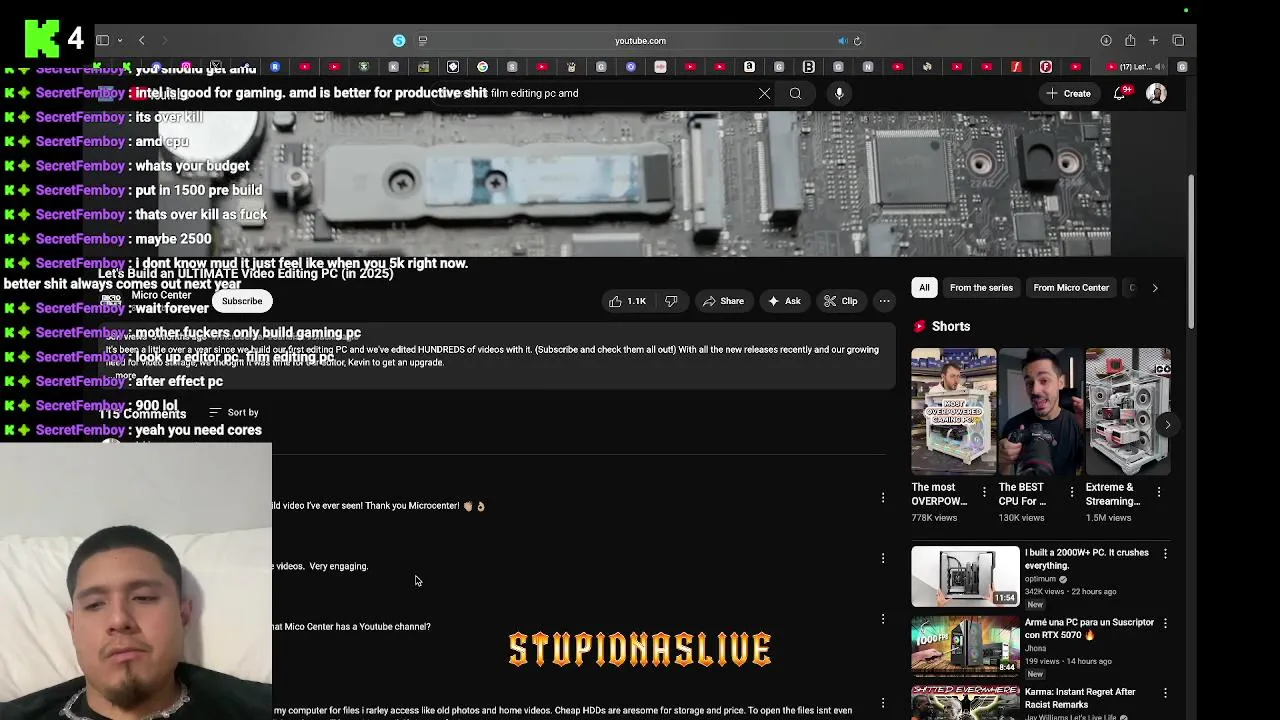Subscribe to Micro Center channel
Viewport: 1280px width, 720px height.
[242, 301]
